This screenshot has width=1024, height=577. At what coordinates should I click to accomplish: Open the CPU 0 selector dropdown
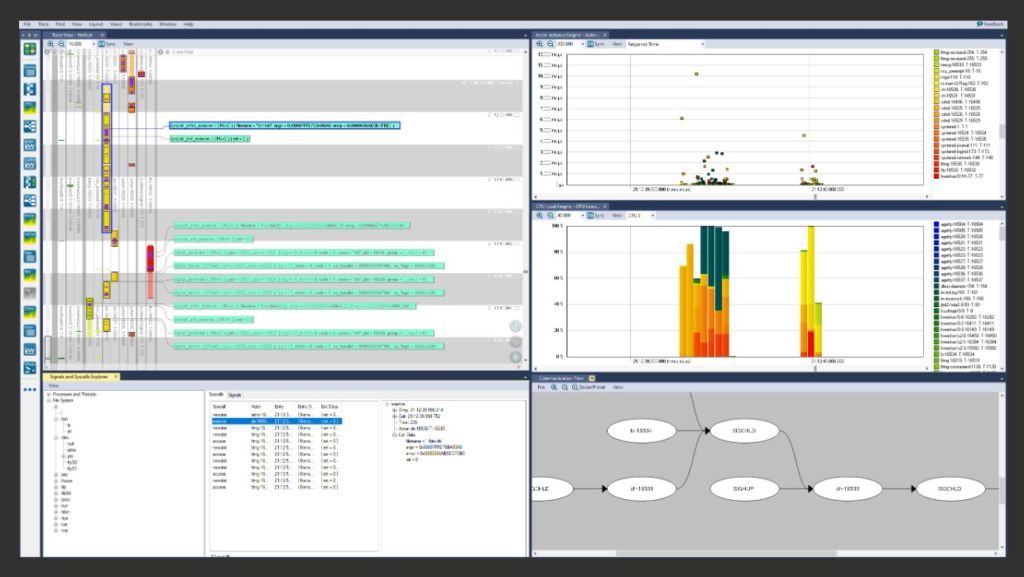click(641, 215)
